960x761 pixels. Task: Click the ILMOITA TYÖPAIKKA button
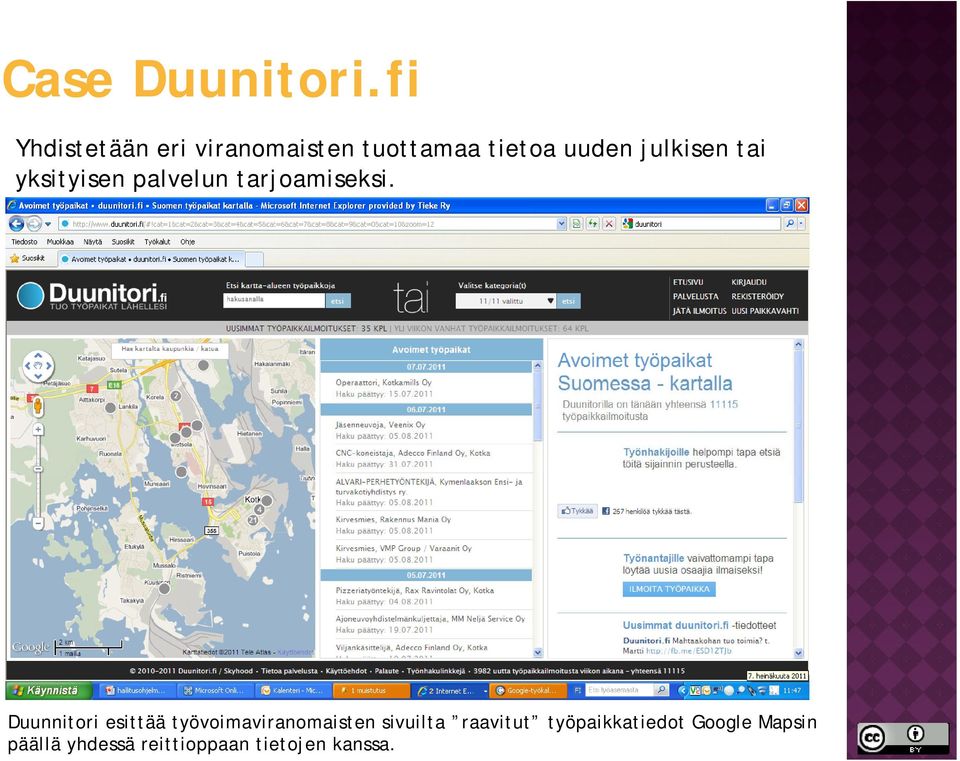tap(669, 589)
